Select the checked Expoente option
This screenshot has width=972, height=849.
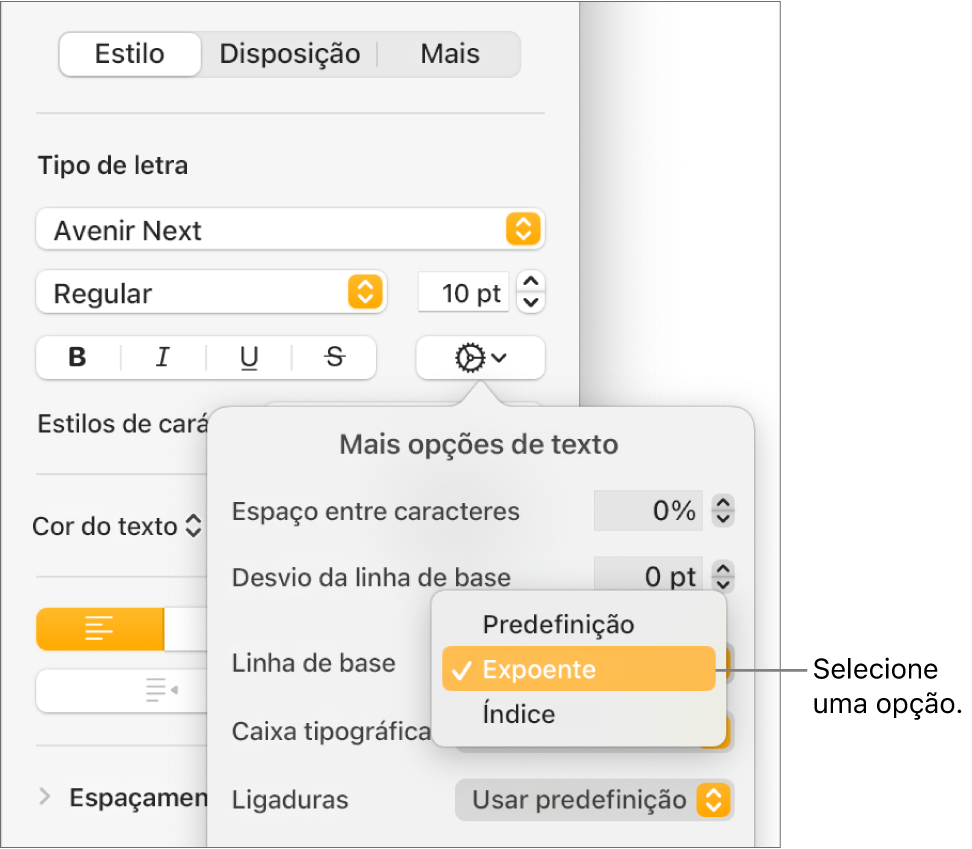pyautogui.click(x=578, y=669)
